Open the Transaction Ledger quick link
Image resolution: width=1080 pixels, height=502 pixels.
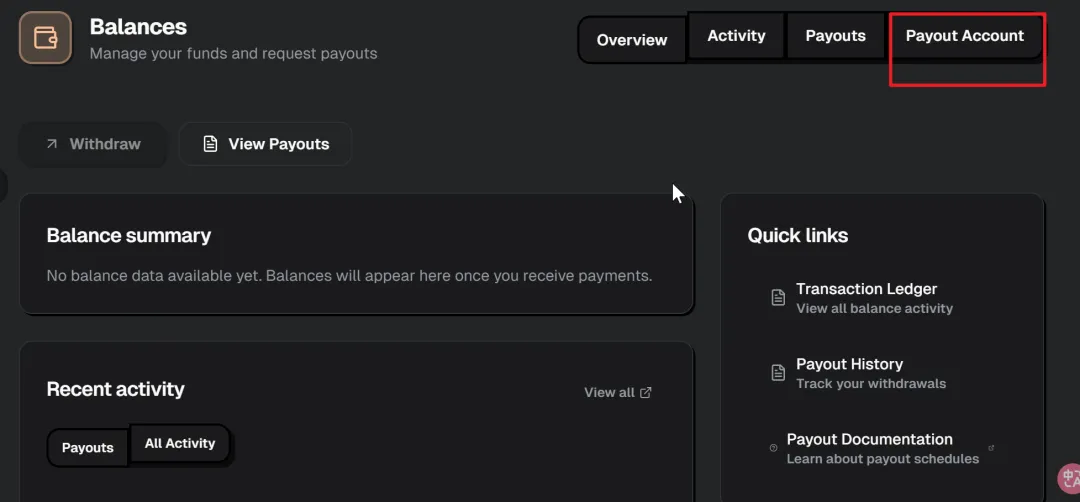(x=866, y=289)
